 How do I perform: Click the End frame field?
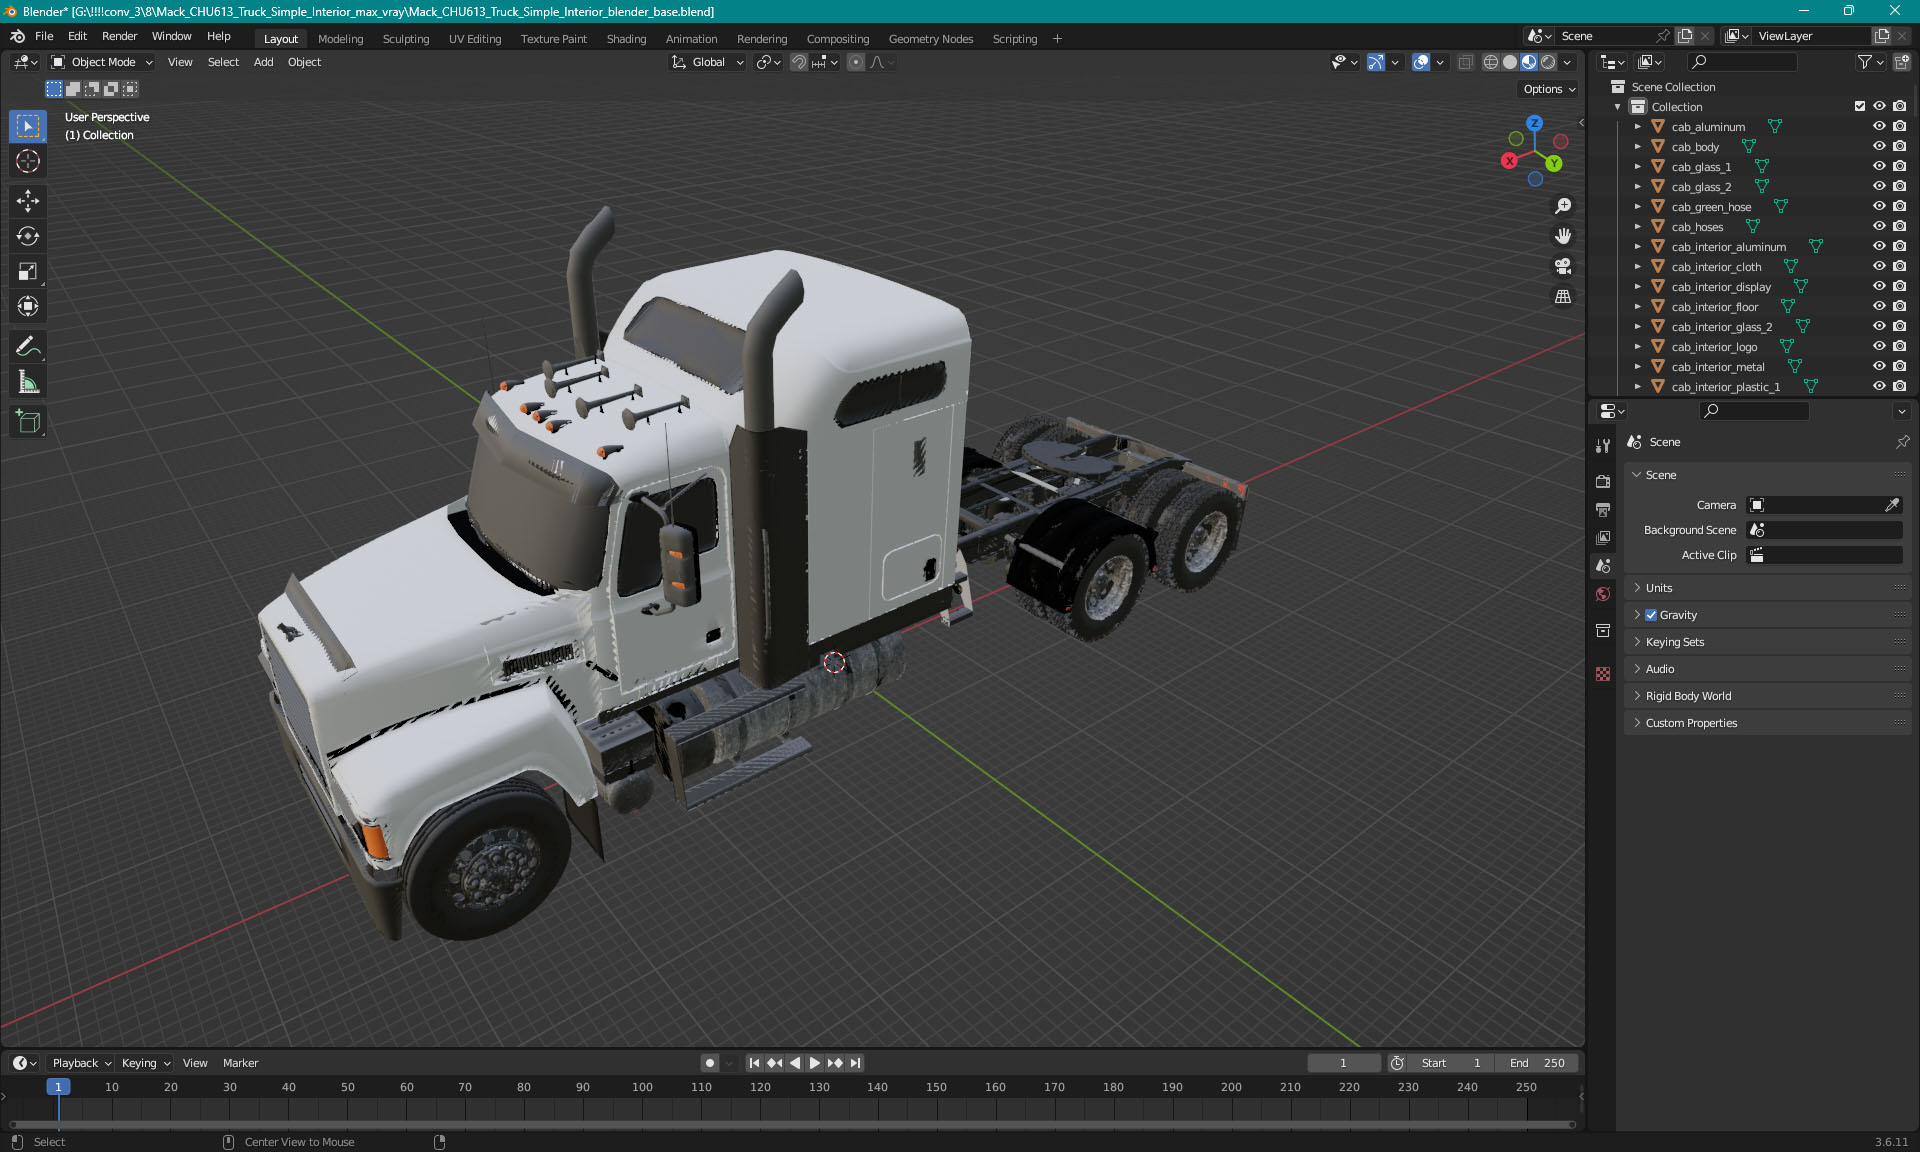coord(1538,1063)
